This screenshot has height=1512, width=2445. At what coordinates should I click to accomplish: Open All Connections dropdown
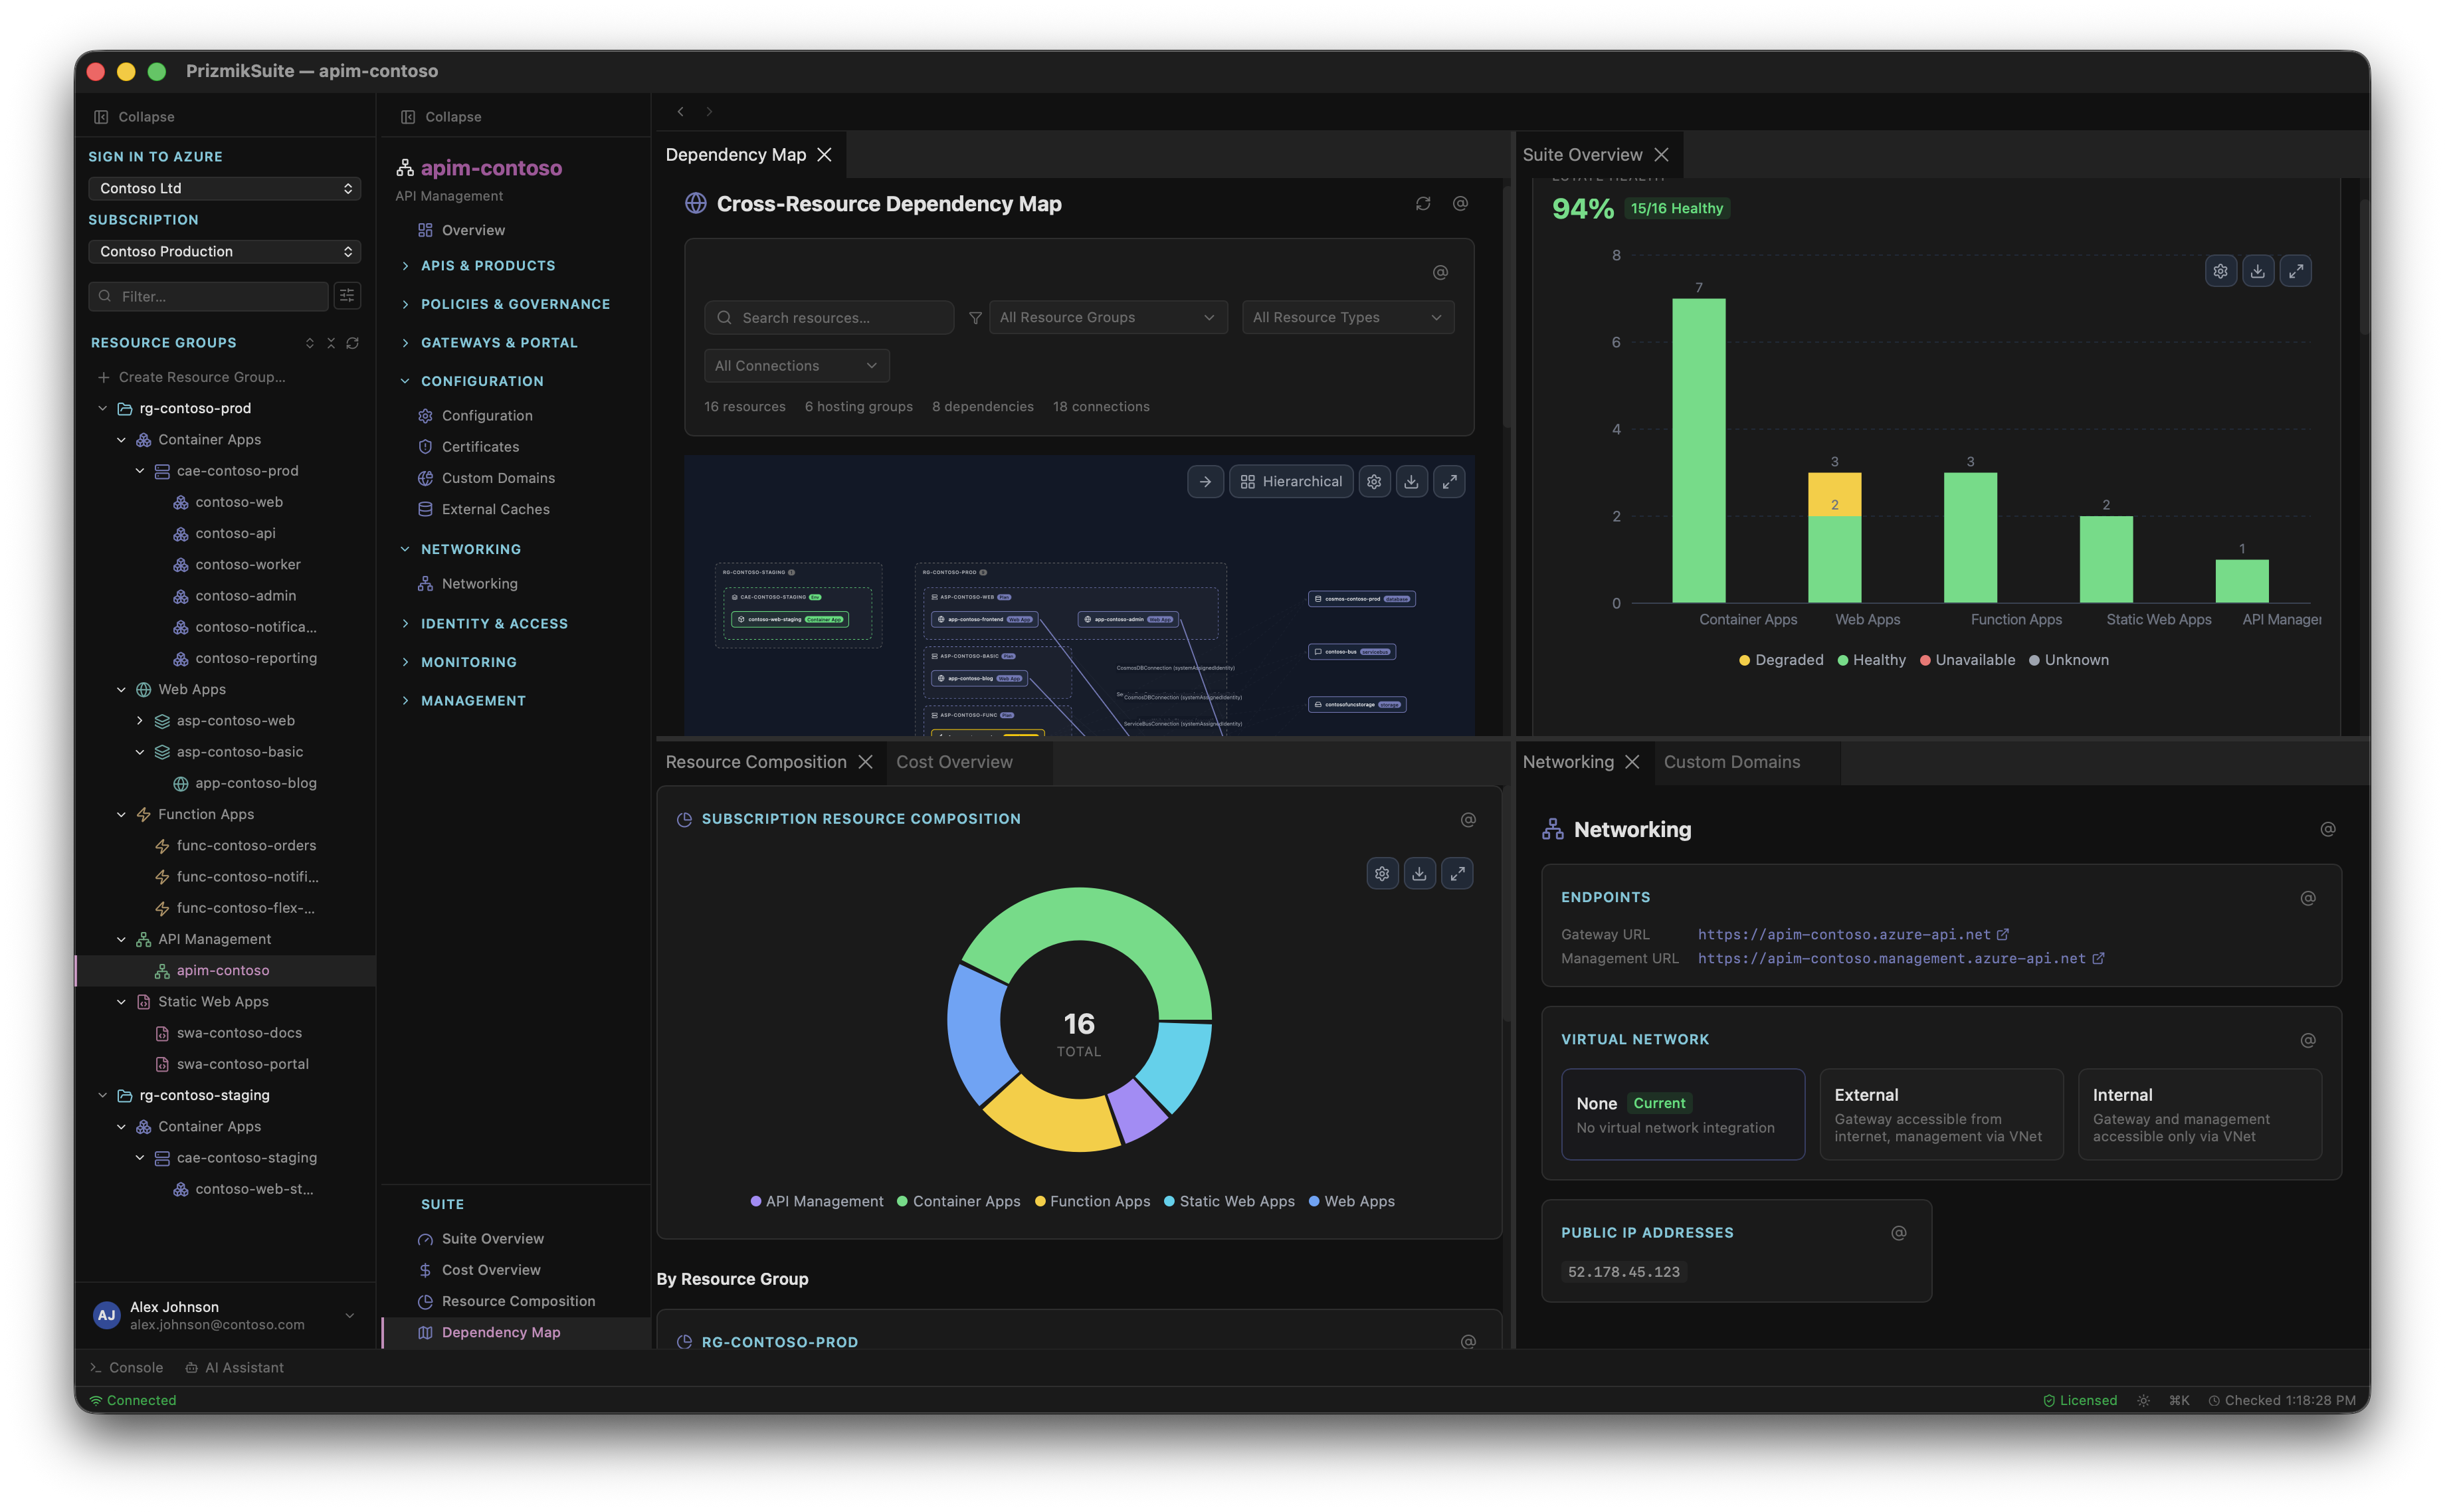point(796,366)
